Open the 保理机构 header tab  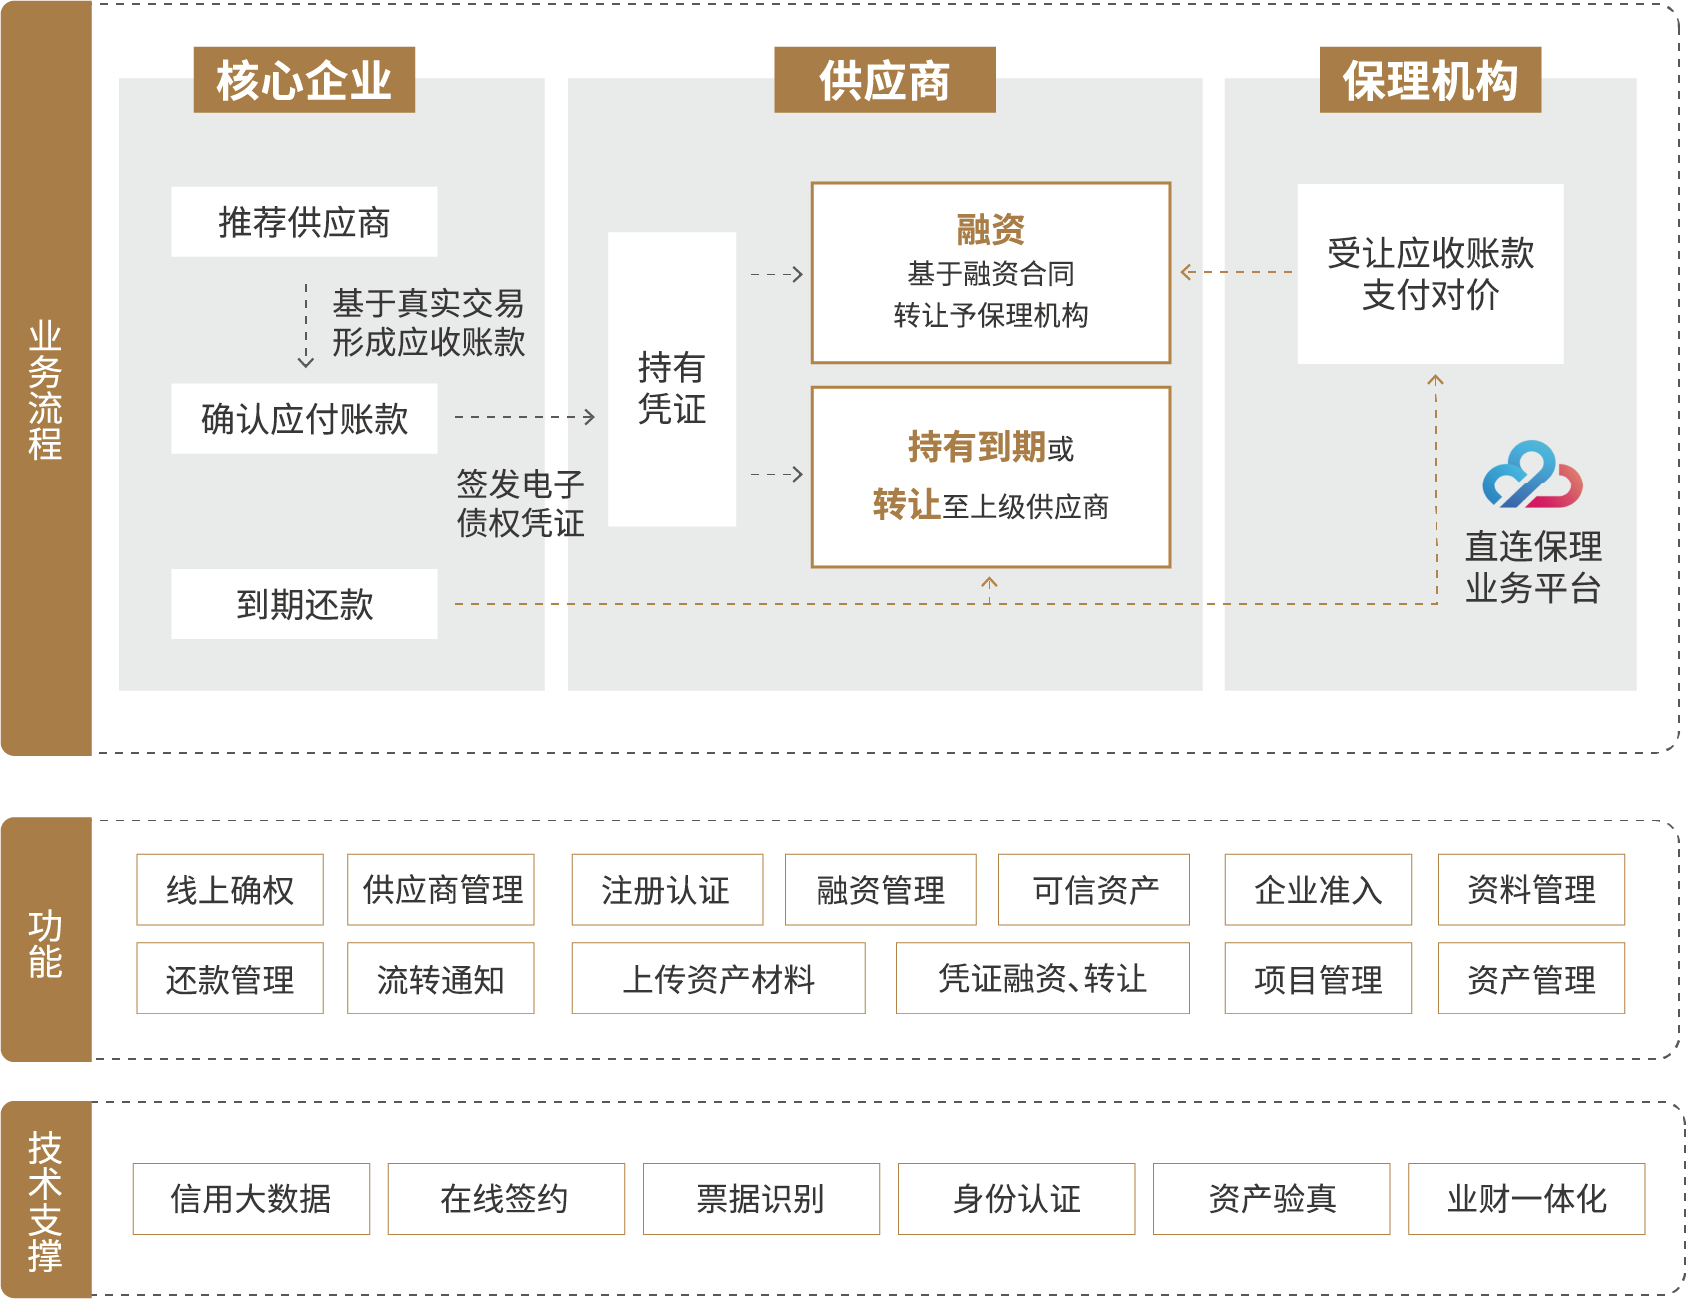(x=1429, y=80)
